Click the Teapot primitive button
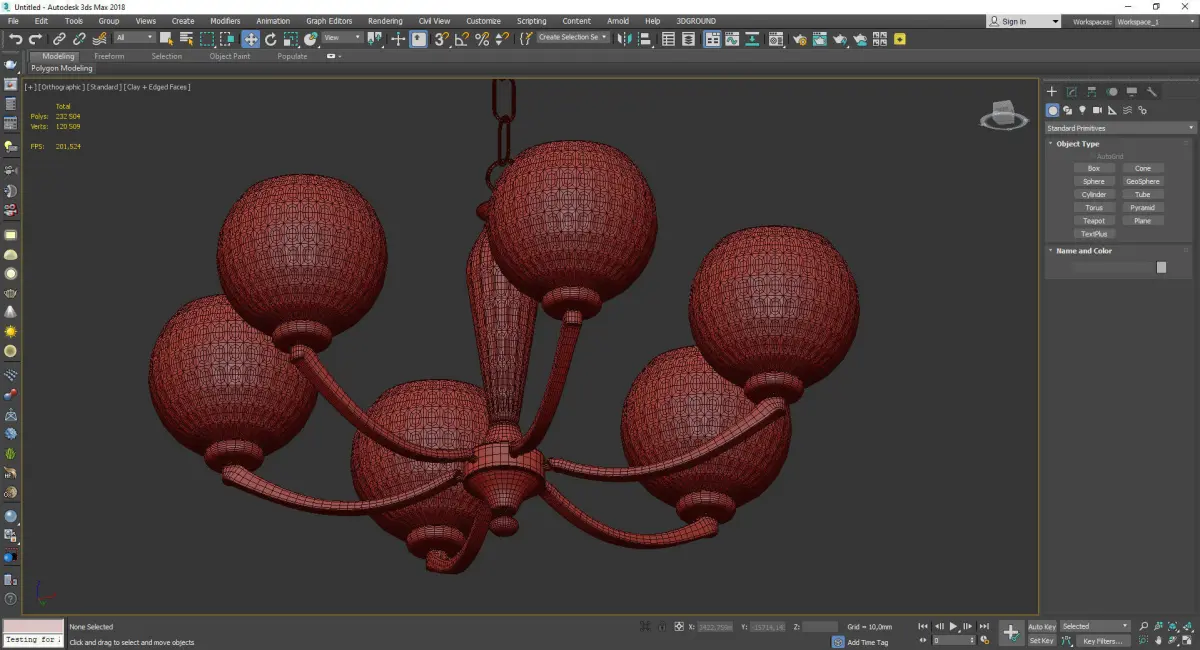The width and height of the screenshot is (1200, 650). 1094,221
